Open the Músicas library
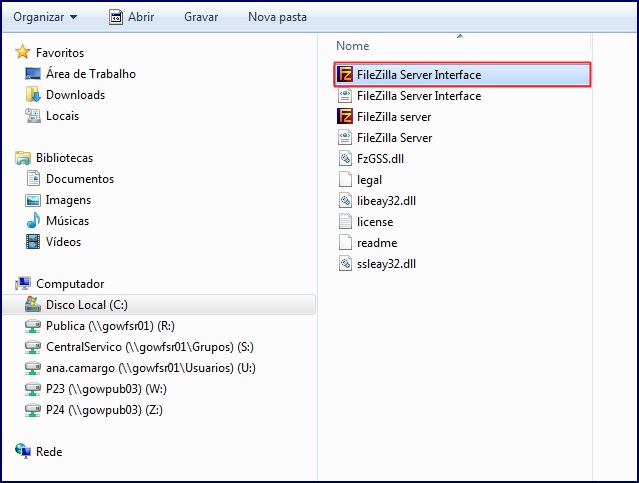Image resolution: width=639 pixels, height=483 pixels. 67,221
